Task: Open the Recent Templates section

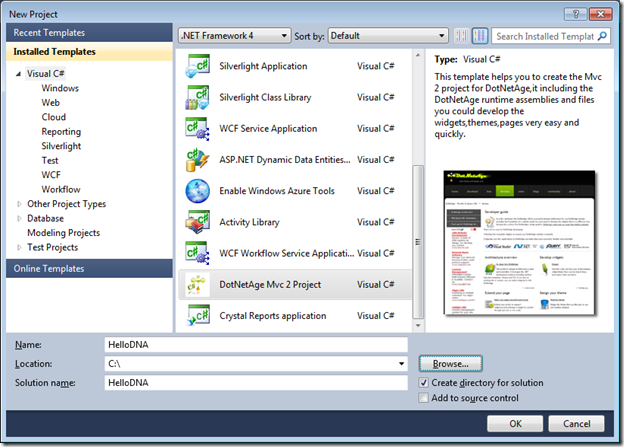Action: [90, 33]
